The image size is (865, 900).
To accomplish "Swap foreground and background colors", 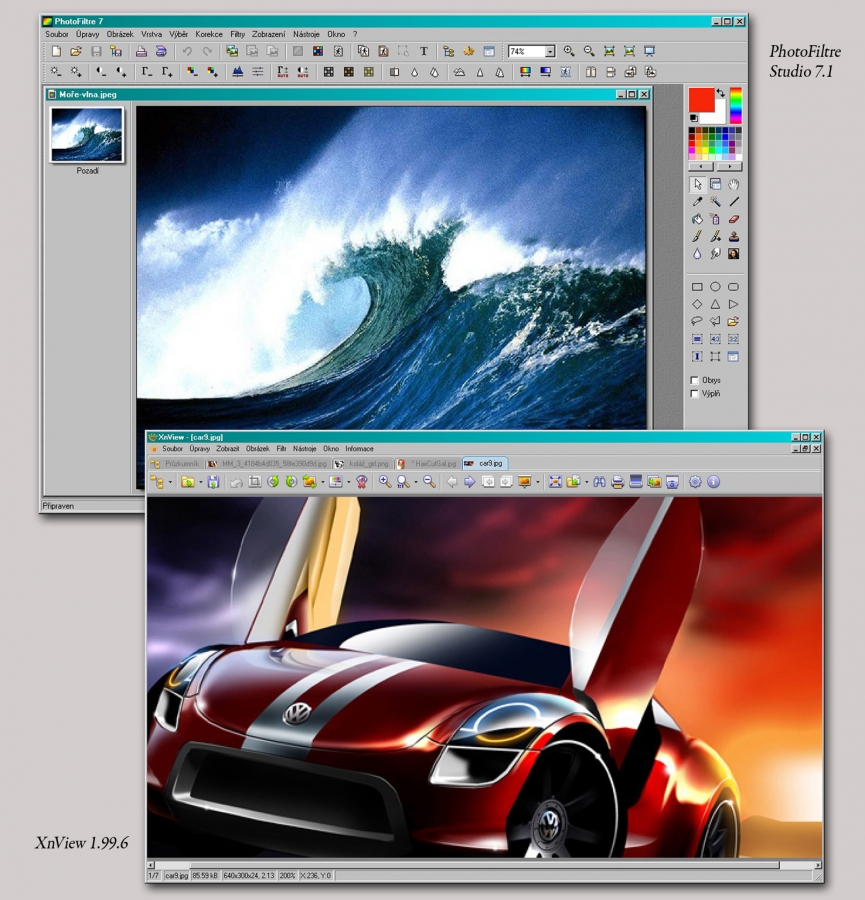I will click(x=720, y=92).
